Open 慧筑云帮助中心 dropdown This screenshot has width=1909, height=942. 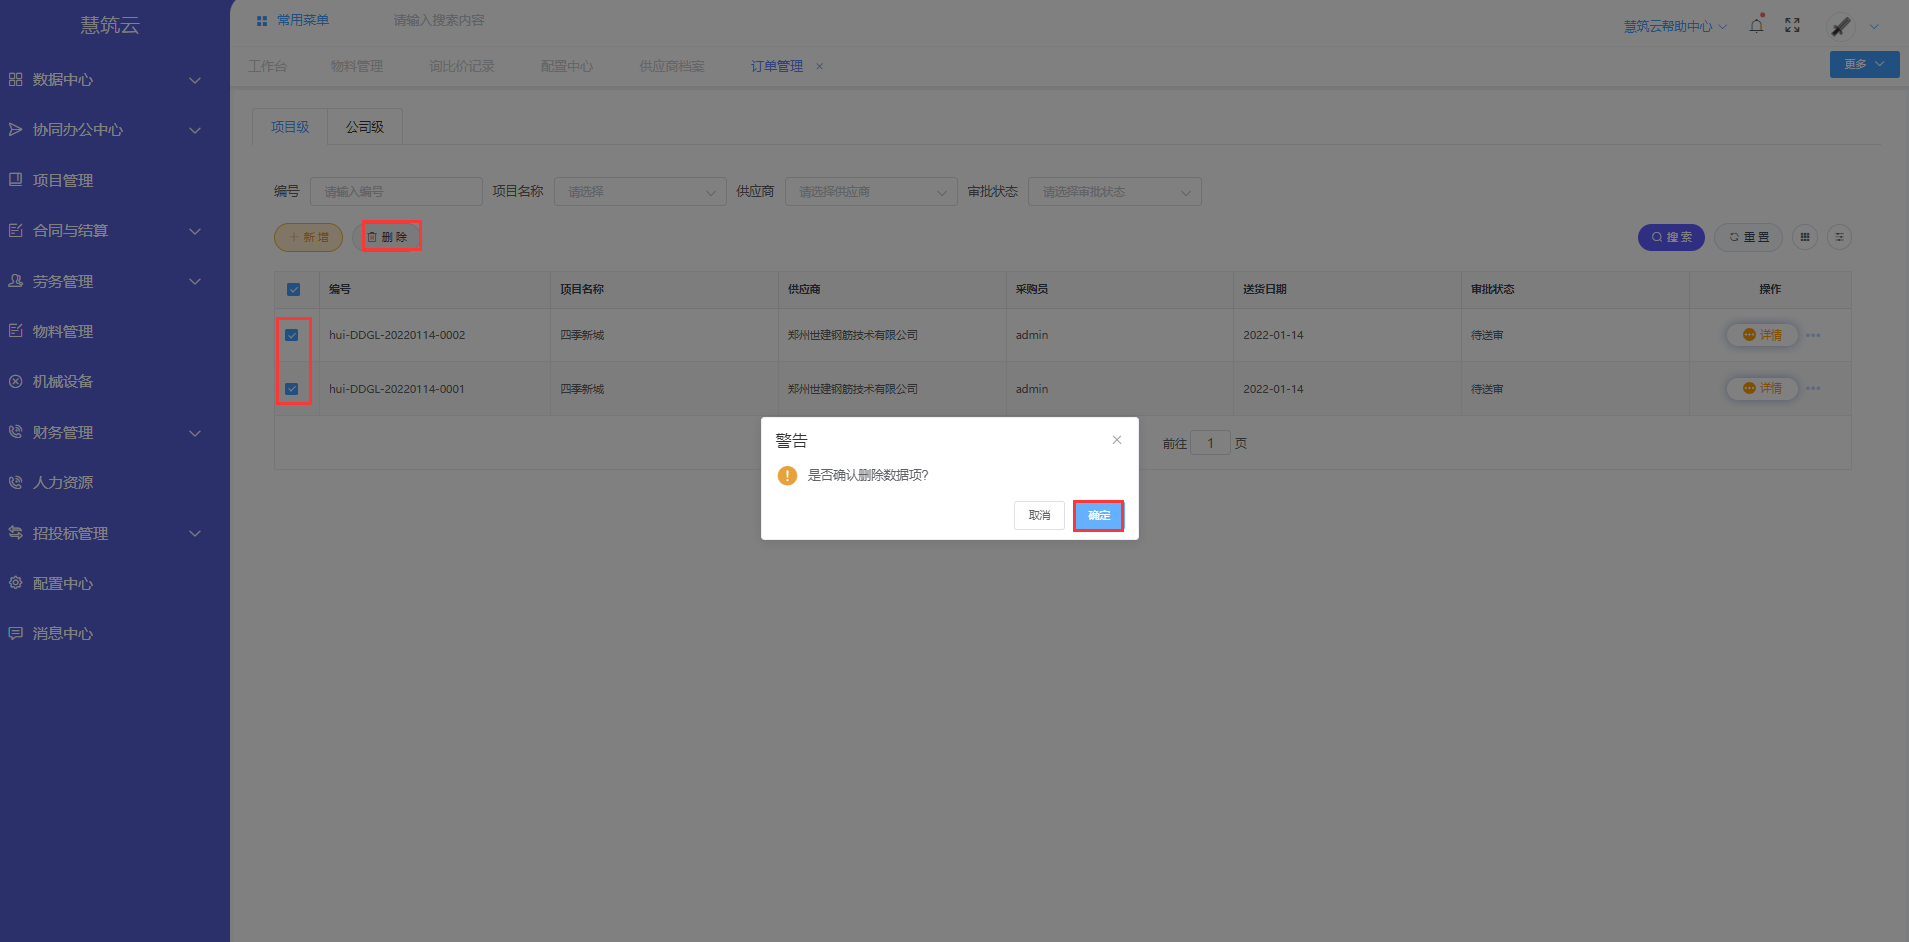1675,26
